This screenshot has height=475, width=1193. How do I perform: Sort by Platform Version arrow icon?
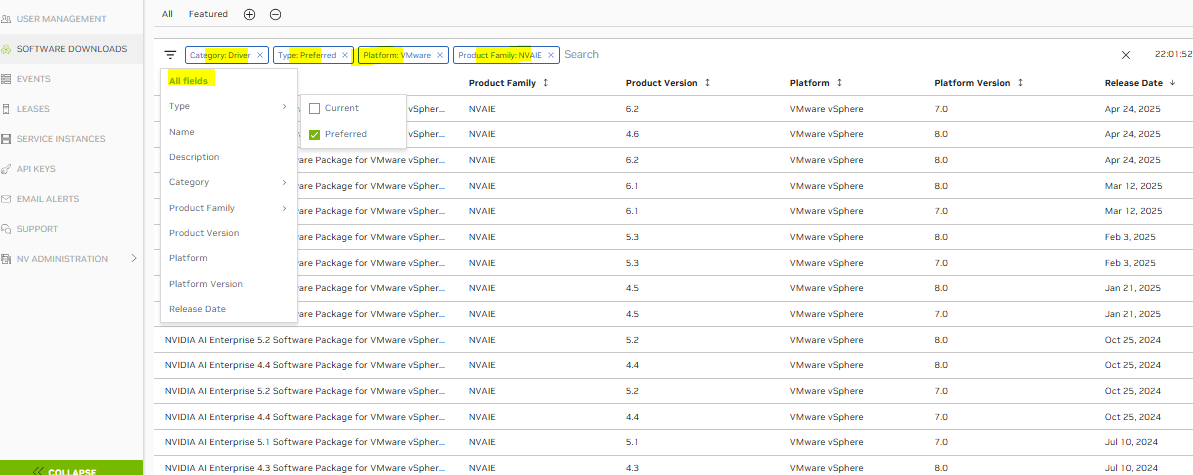(1020, 82)
